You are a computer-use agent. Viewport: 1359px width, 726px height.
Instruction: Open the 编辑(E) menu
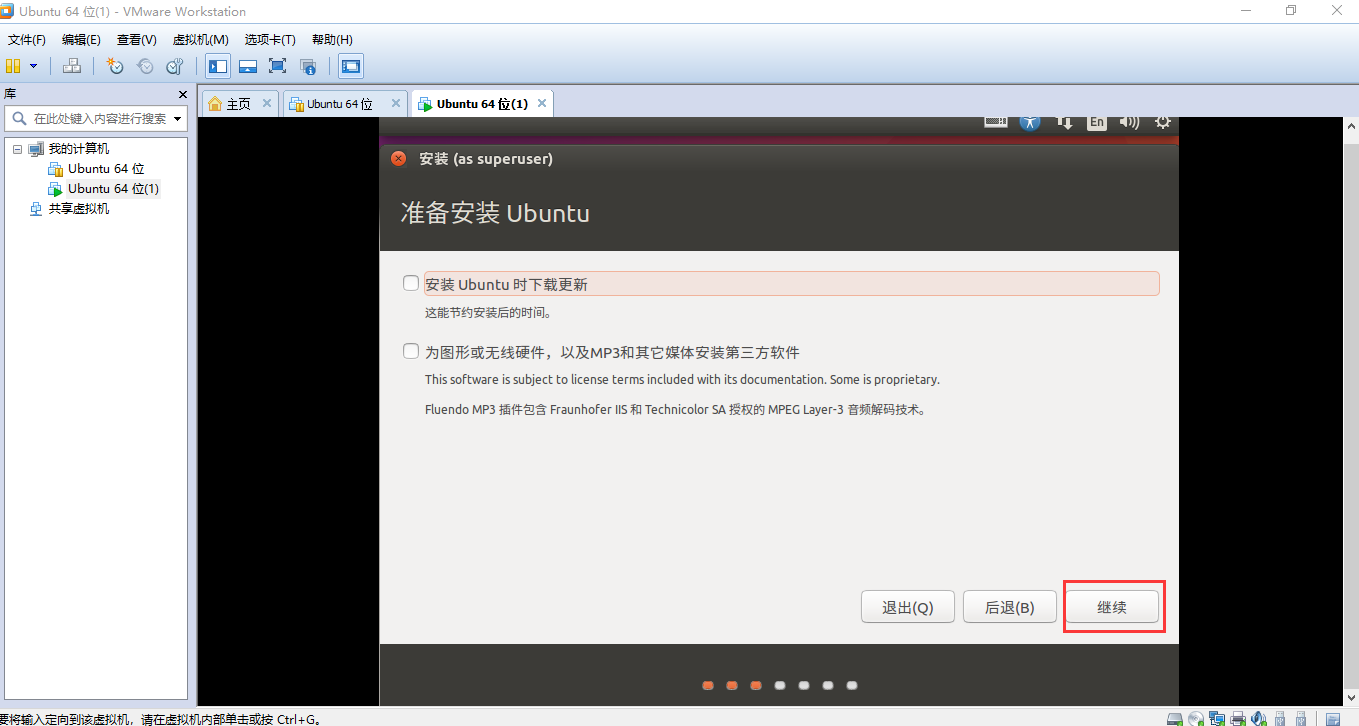coord(81,40)
